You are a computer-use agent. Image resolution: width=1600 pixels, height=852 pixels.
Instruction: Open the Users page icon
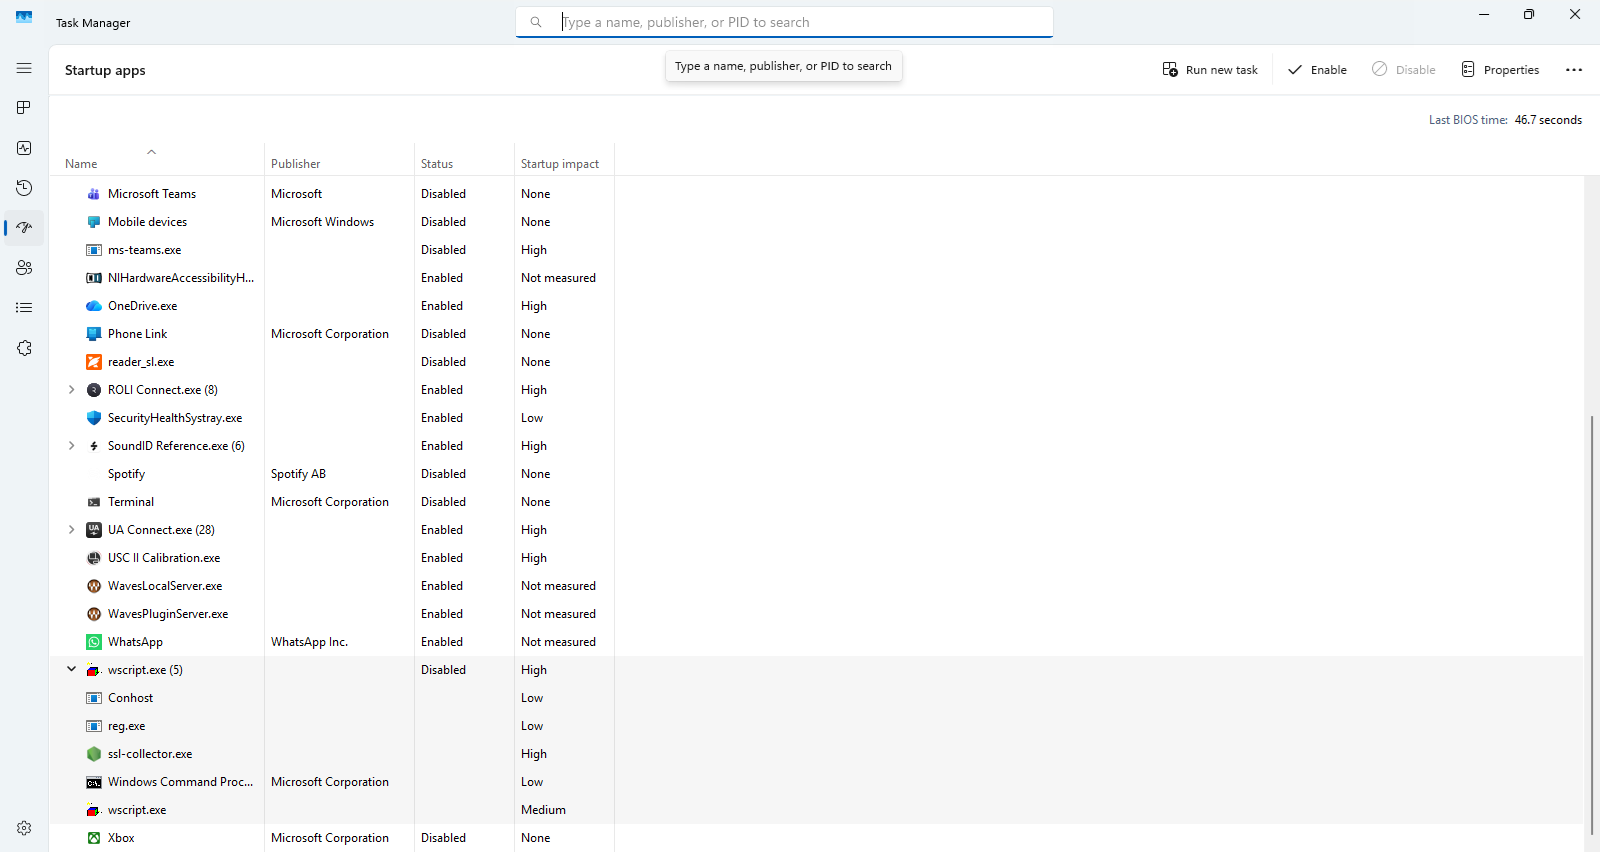coord(24,268)
